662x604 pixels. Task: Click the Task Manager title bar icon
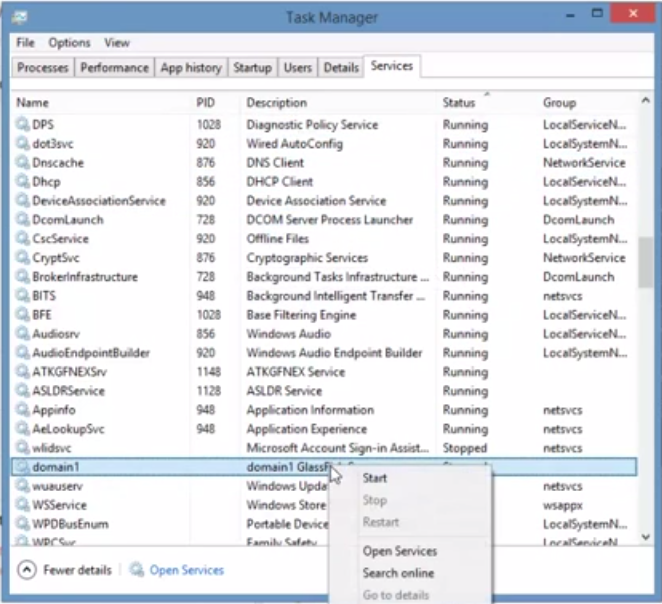(x=19, y=17)
